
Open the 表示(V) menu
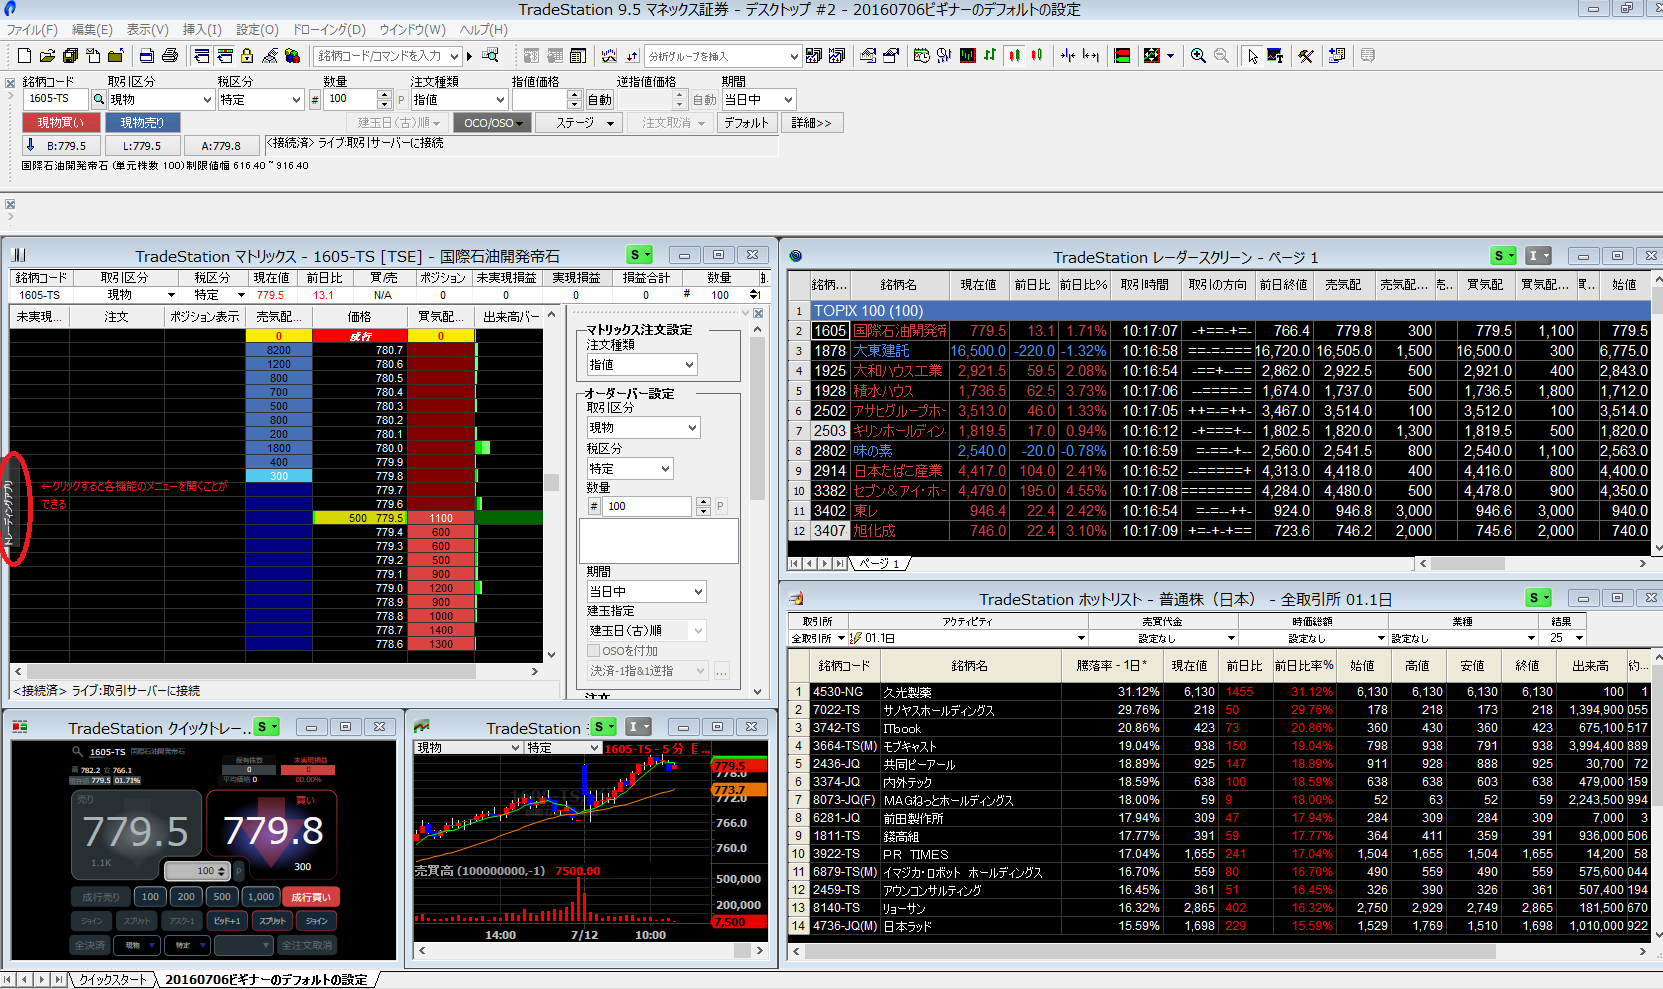tap(147, 30)
